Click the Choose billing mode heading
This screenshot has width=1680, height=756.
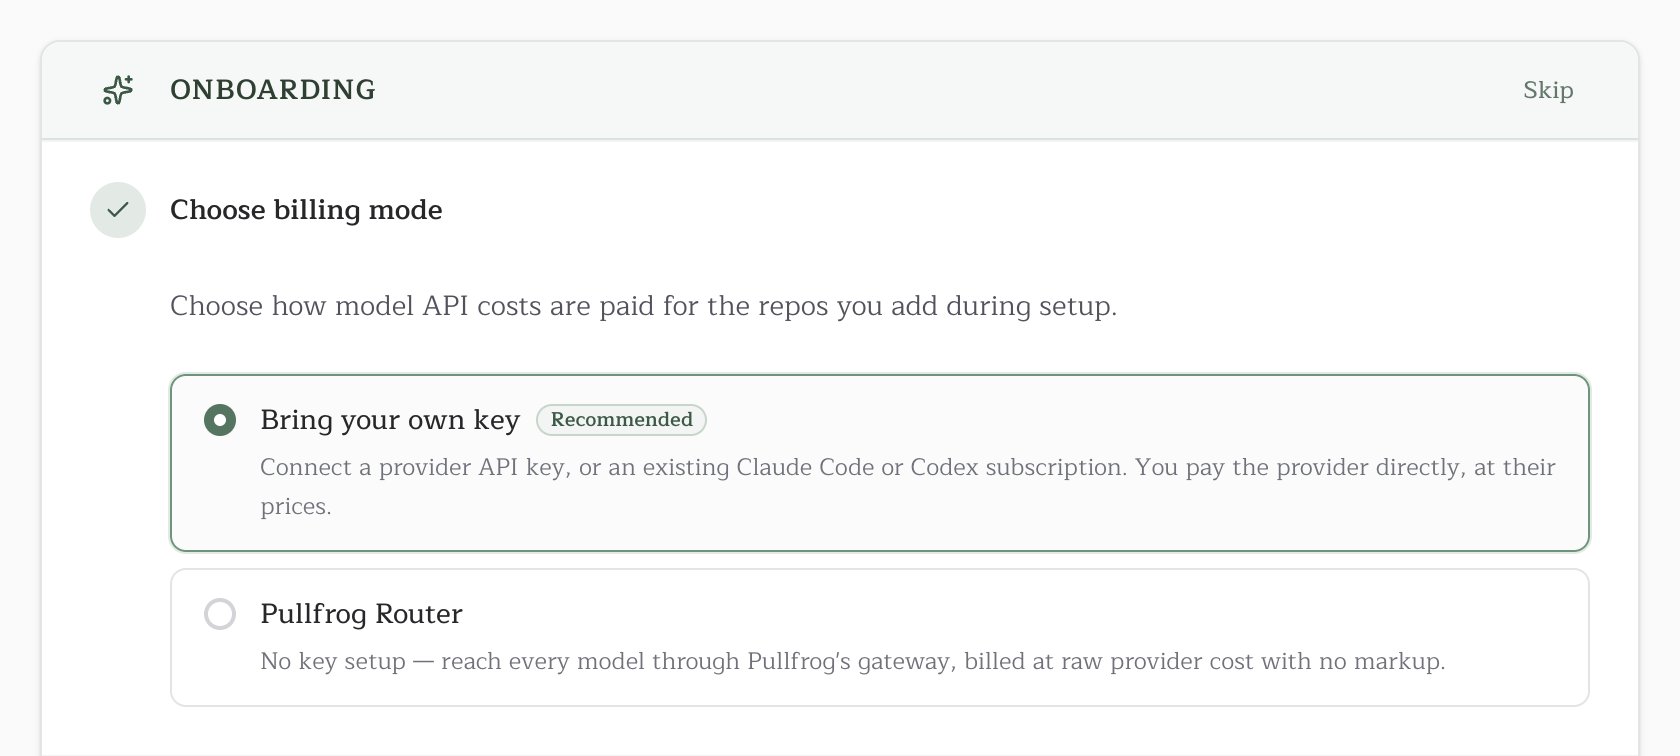coord(306,210)
